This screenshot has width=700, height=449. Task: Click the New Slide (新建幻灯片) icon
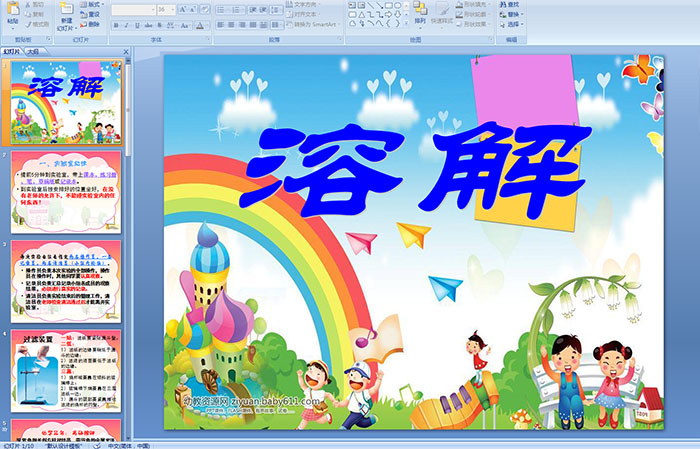(x=67, y=8)
